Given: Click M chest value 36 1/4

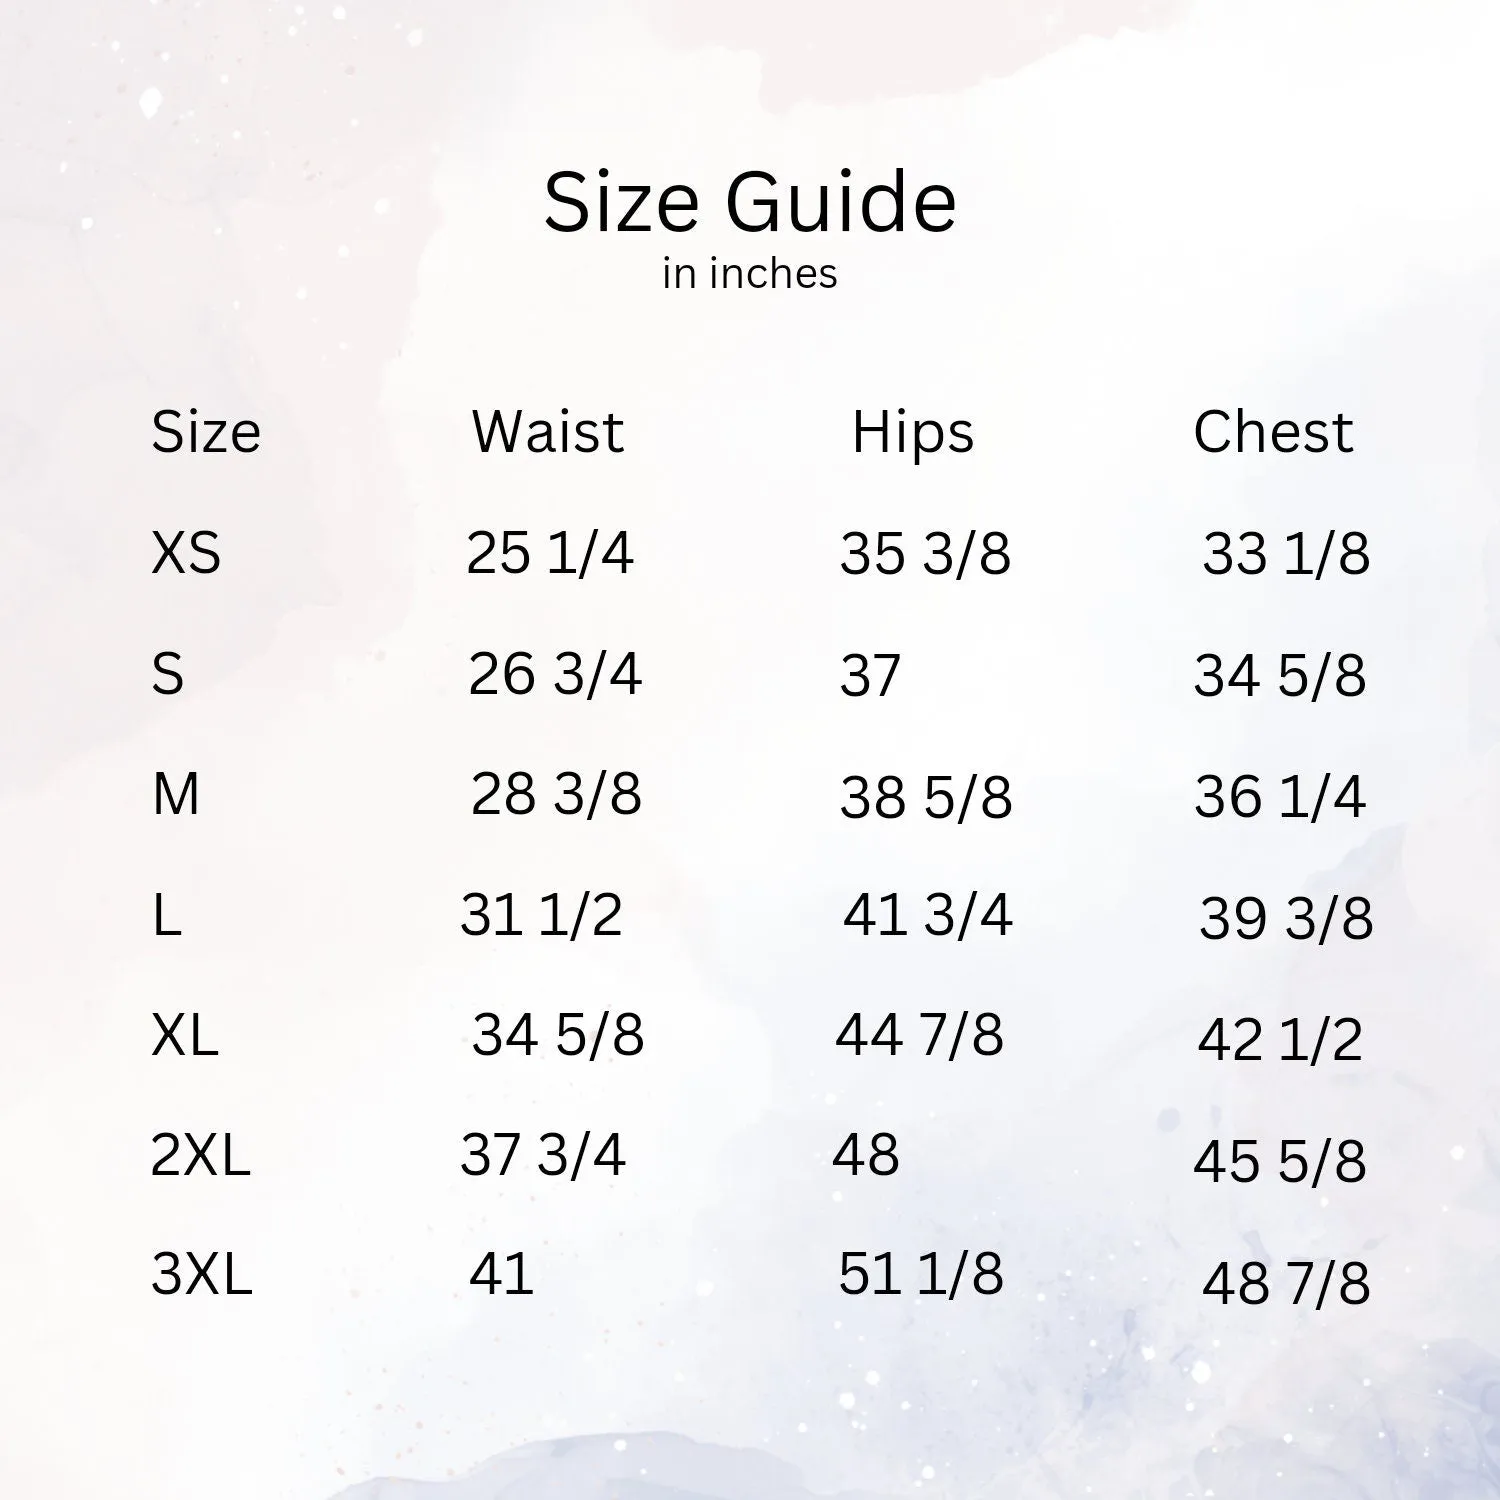Looking at the screenshot, I should pos(1280,797).
